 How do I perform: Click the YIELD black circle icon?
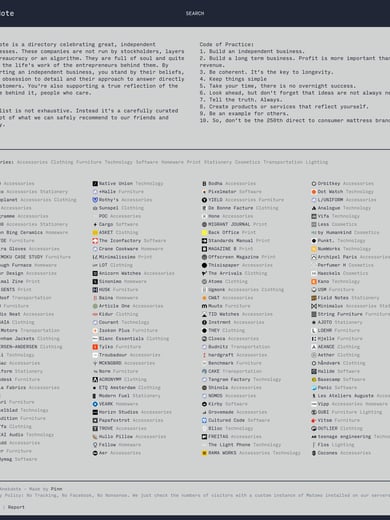204,200
